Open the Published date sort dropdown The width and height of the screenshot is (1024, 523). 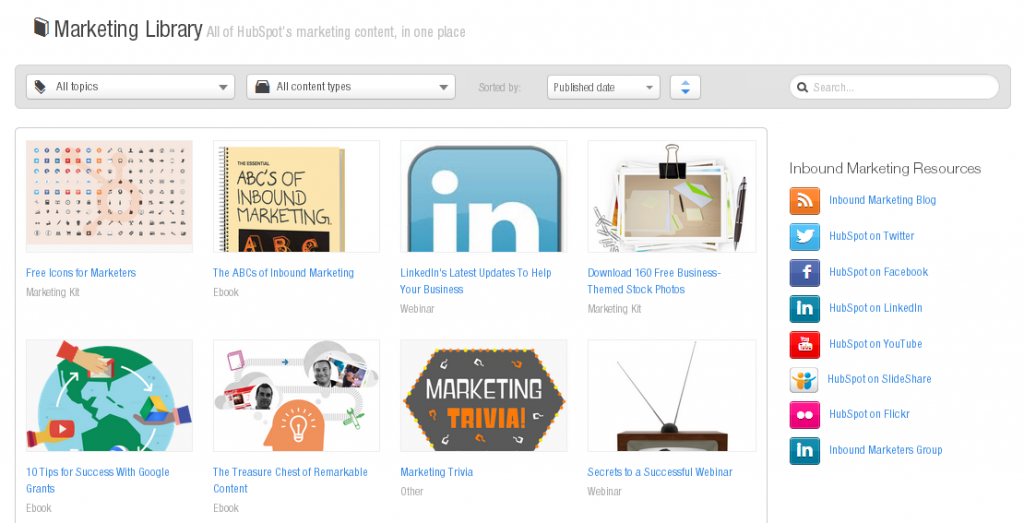pos(603,87)
